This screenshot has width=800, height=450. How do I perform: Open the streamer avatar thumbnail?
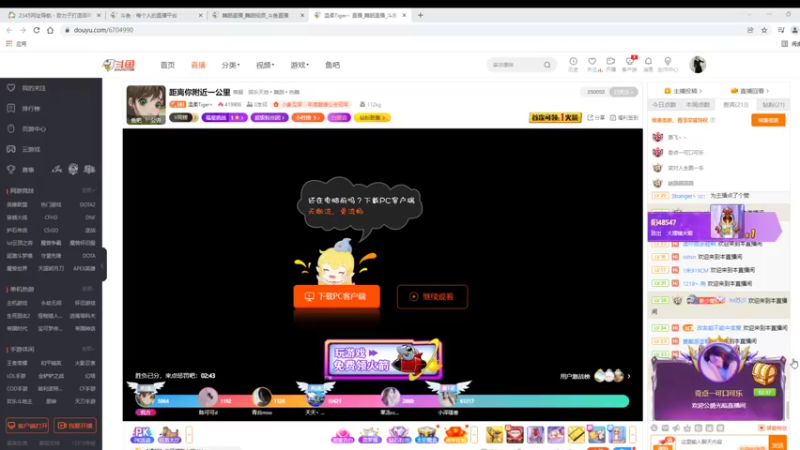(x=146, y=105)
